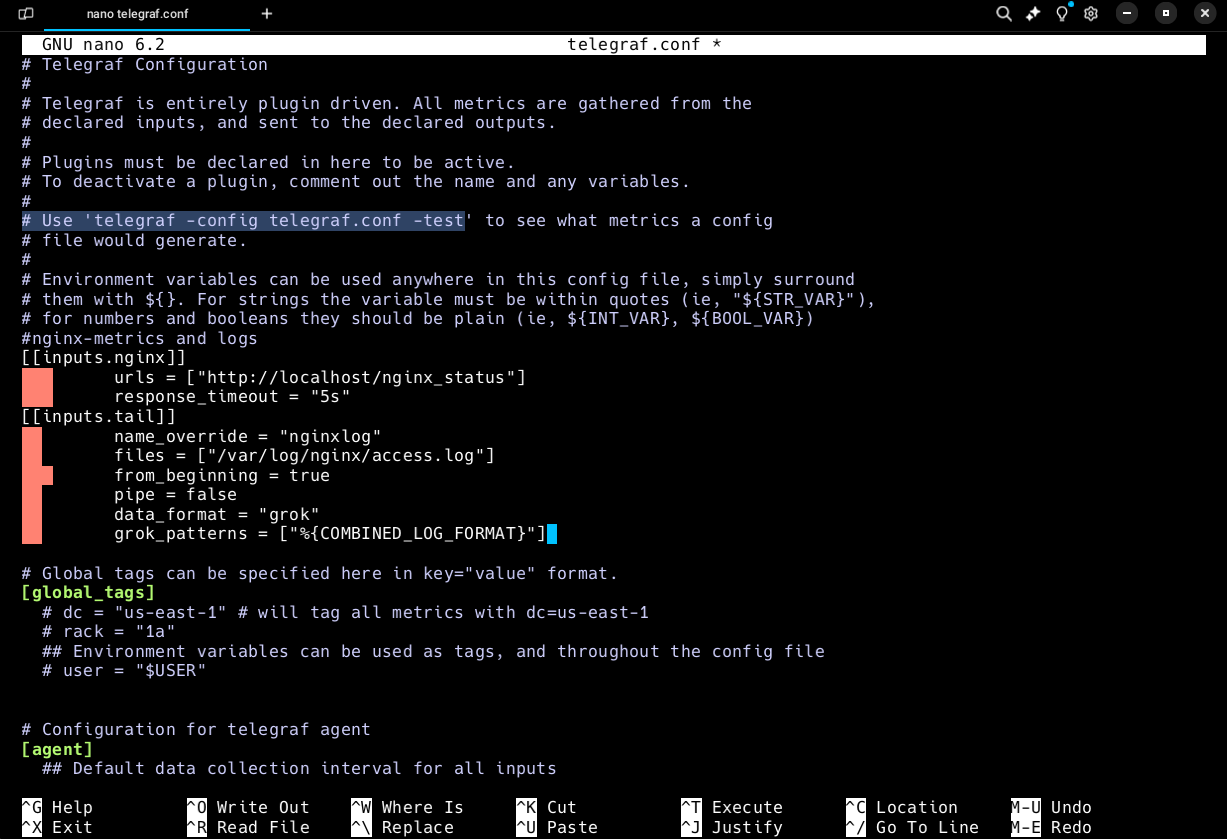This screenshot has width=1227, height=839.
Task: Minimize the terminal window
Action: coord(1127,14)
